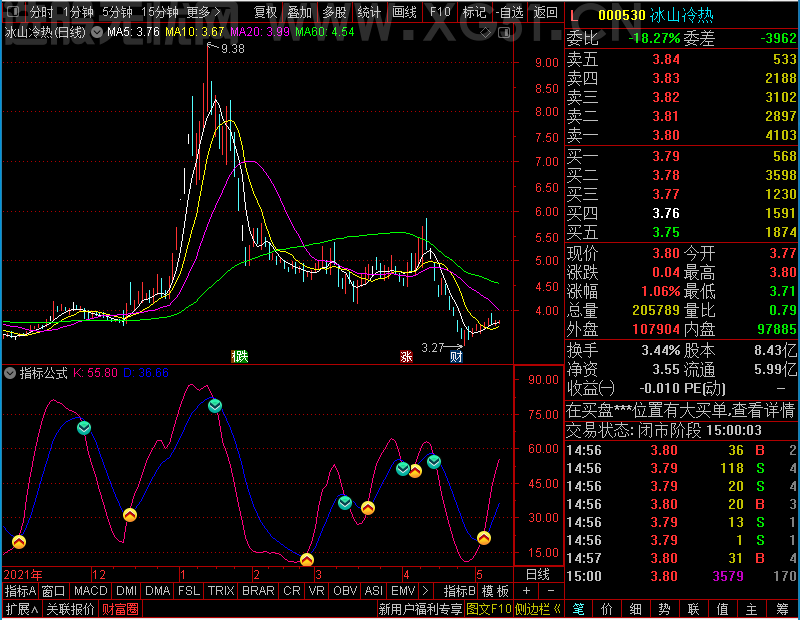800x620 pixels.
Task: Click the panel layout icon above chart
Action: coord(504,33)
